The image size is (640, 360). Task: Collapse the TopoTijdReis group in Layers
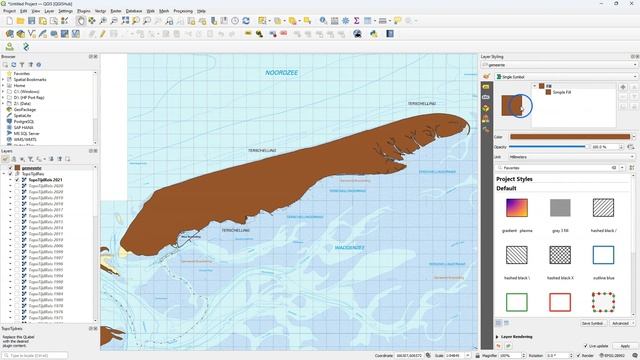coord(4,174)
